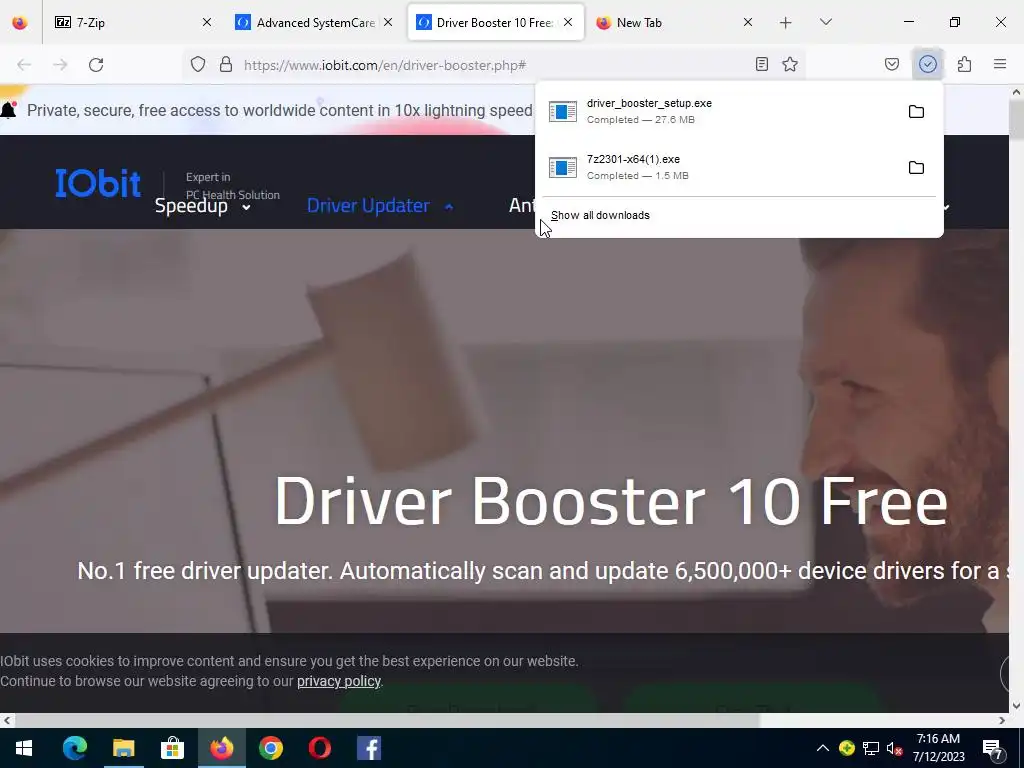Image resolution: width=1024 pixels, height=768 pixels.
Task: Toggle reader view icon
Action: 761,64
